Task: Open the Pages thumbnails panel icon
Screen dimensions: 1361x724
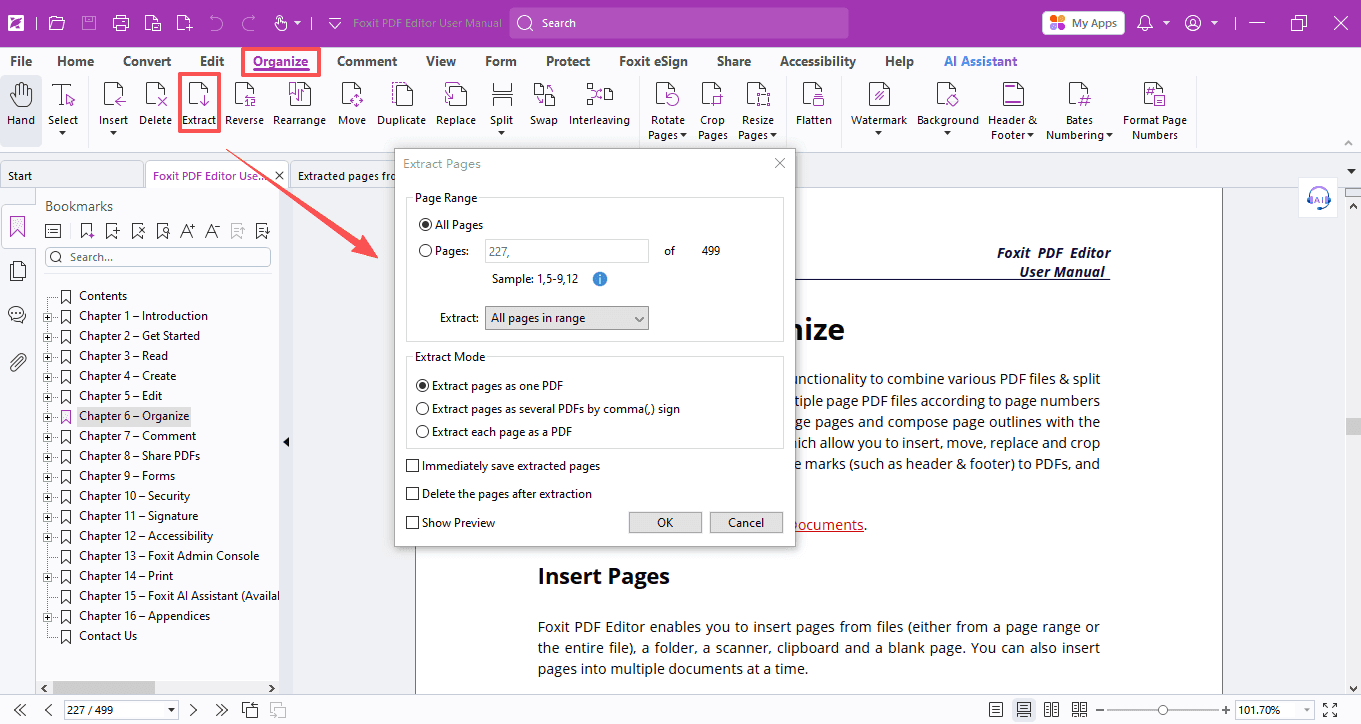Action: 17,271
